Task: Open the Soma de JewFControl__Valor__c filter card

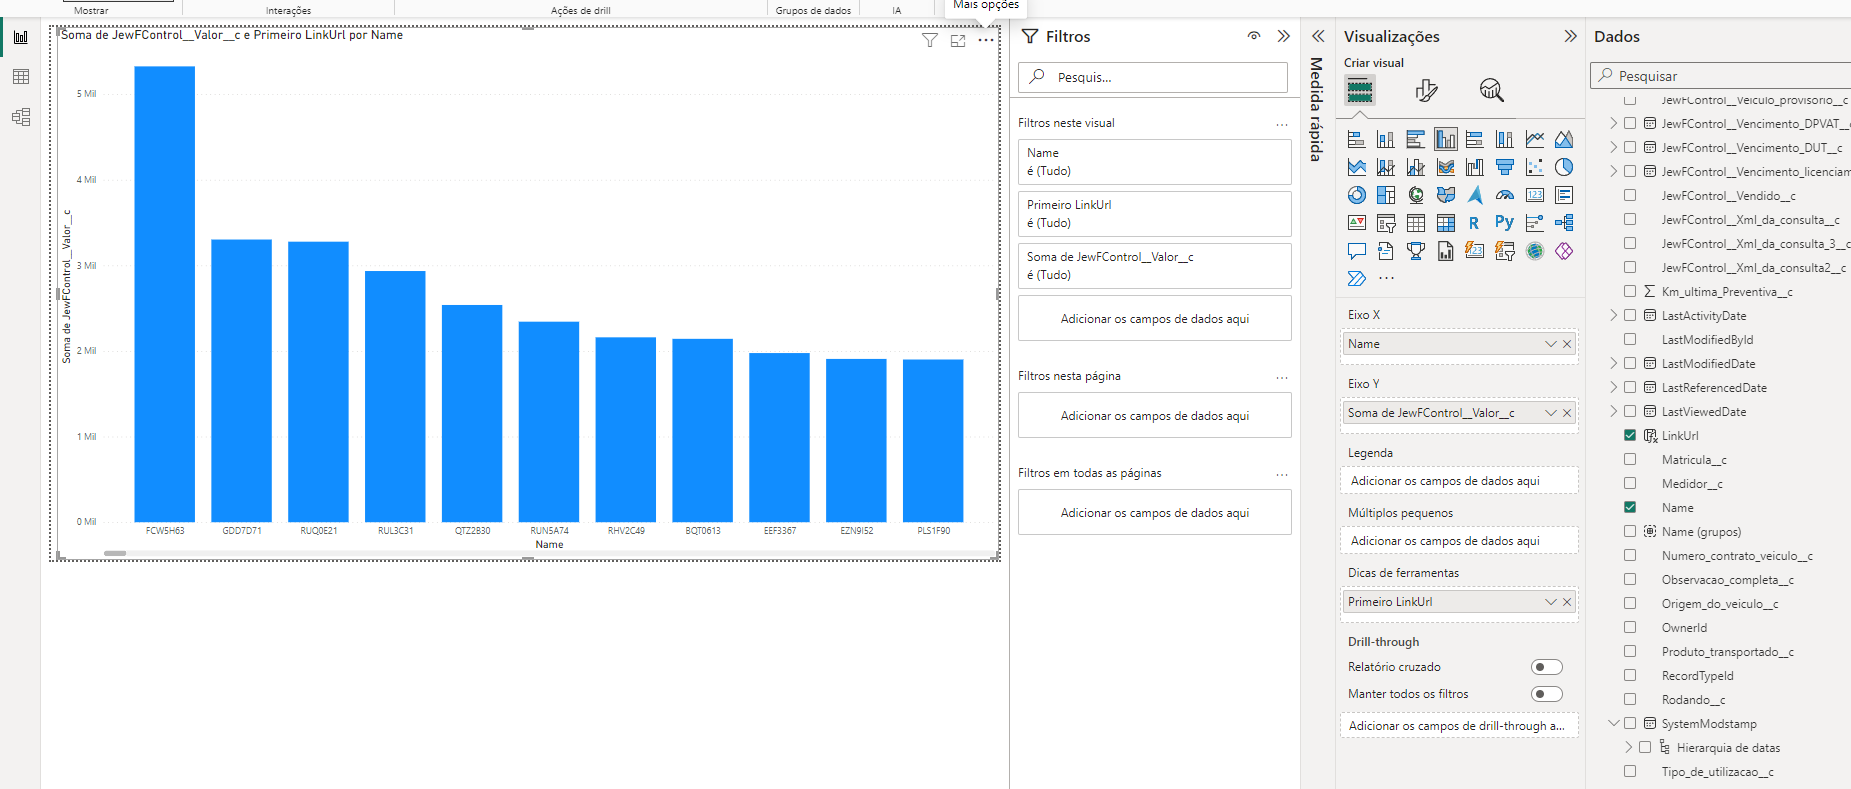Action: point(1155,266)
